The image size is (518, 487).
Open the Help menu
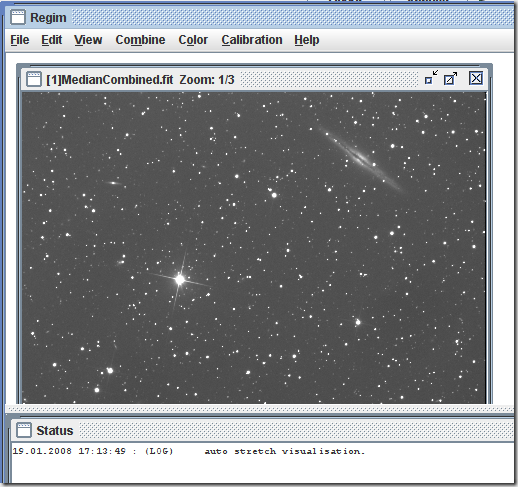[x=307, y=40]
